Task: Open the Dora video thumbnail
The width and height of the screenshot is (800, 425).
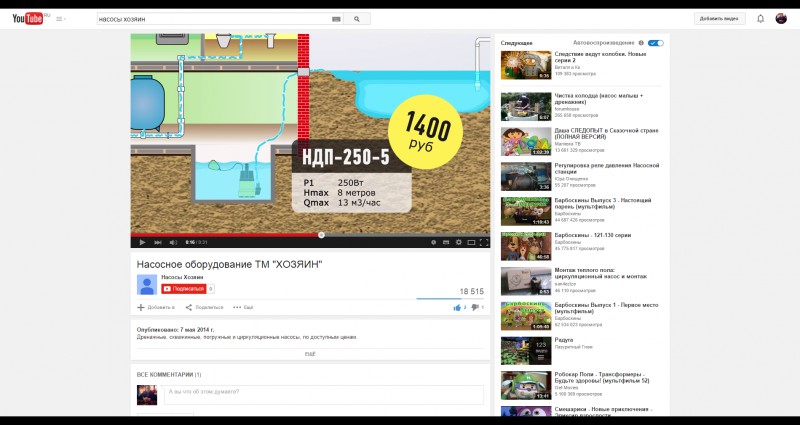Action: (526, 141)
